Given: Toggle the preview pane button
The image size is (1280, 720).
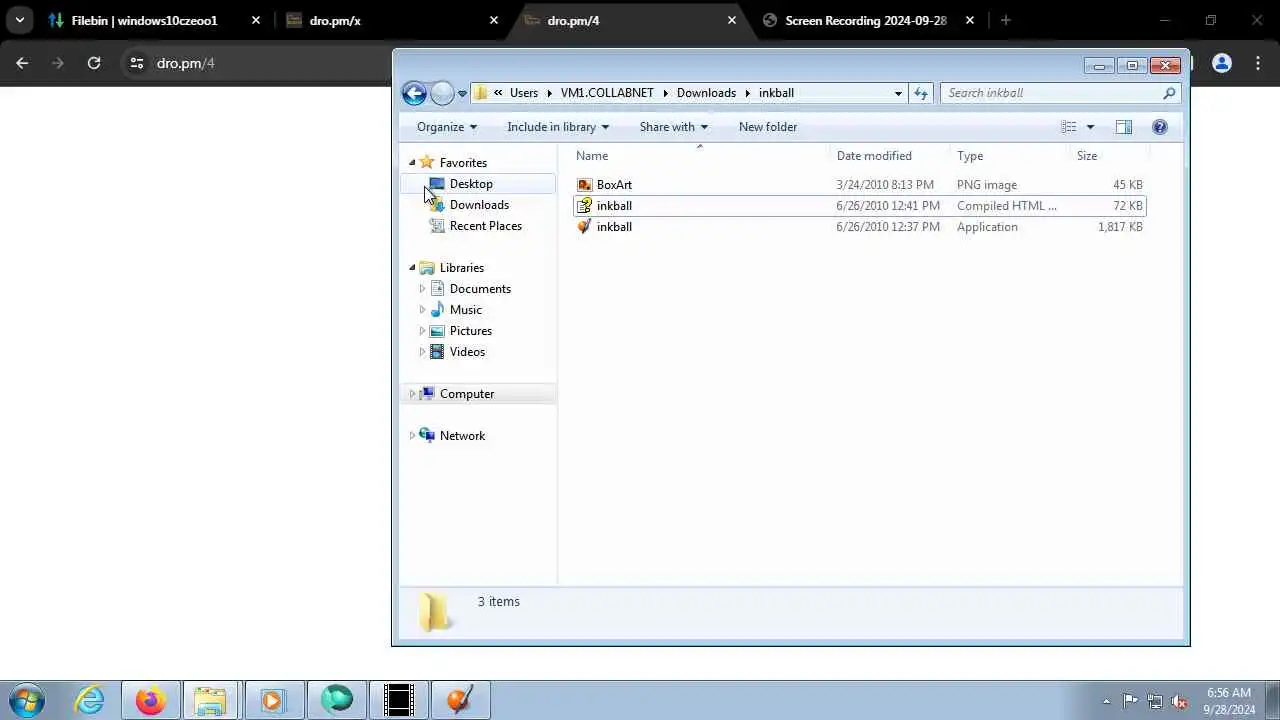Looking at the screenshot, I should click(1124, 127).
